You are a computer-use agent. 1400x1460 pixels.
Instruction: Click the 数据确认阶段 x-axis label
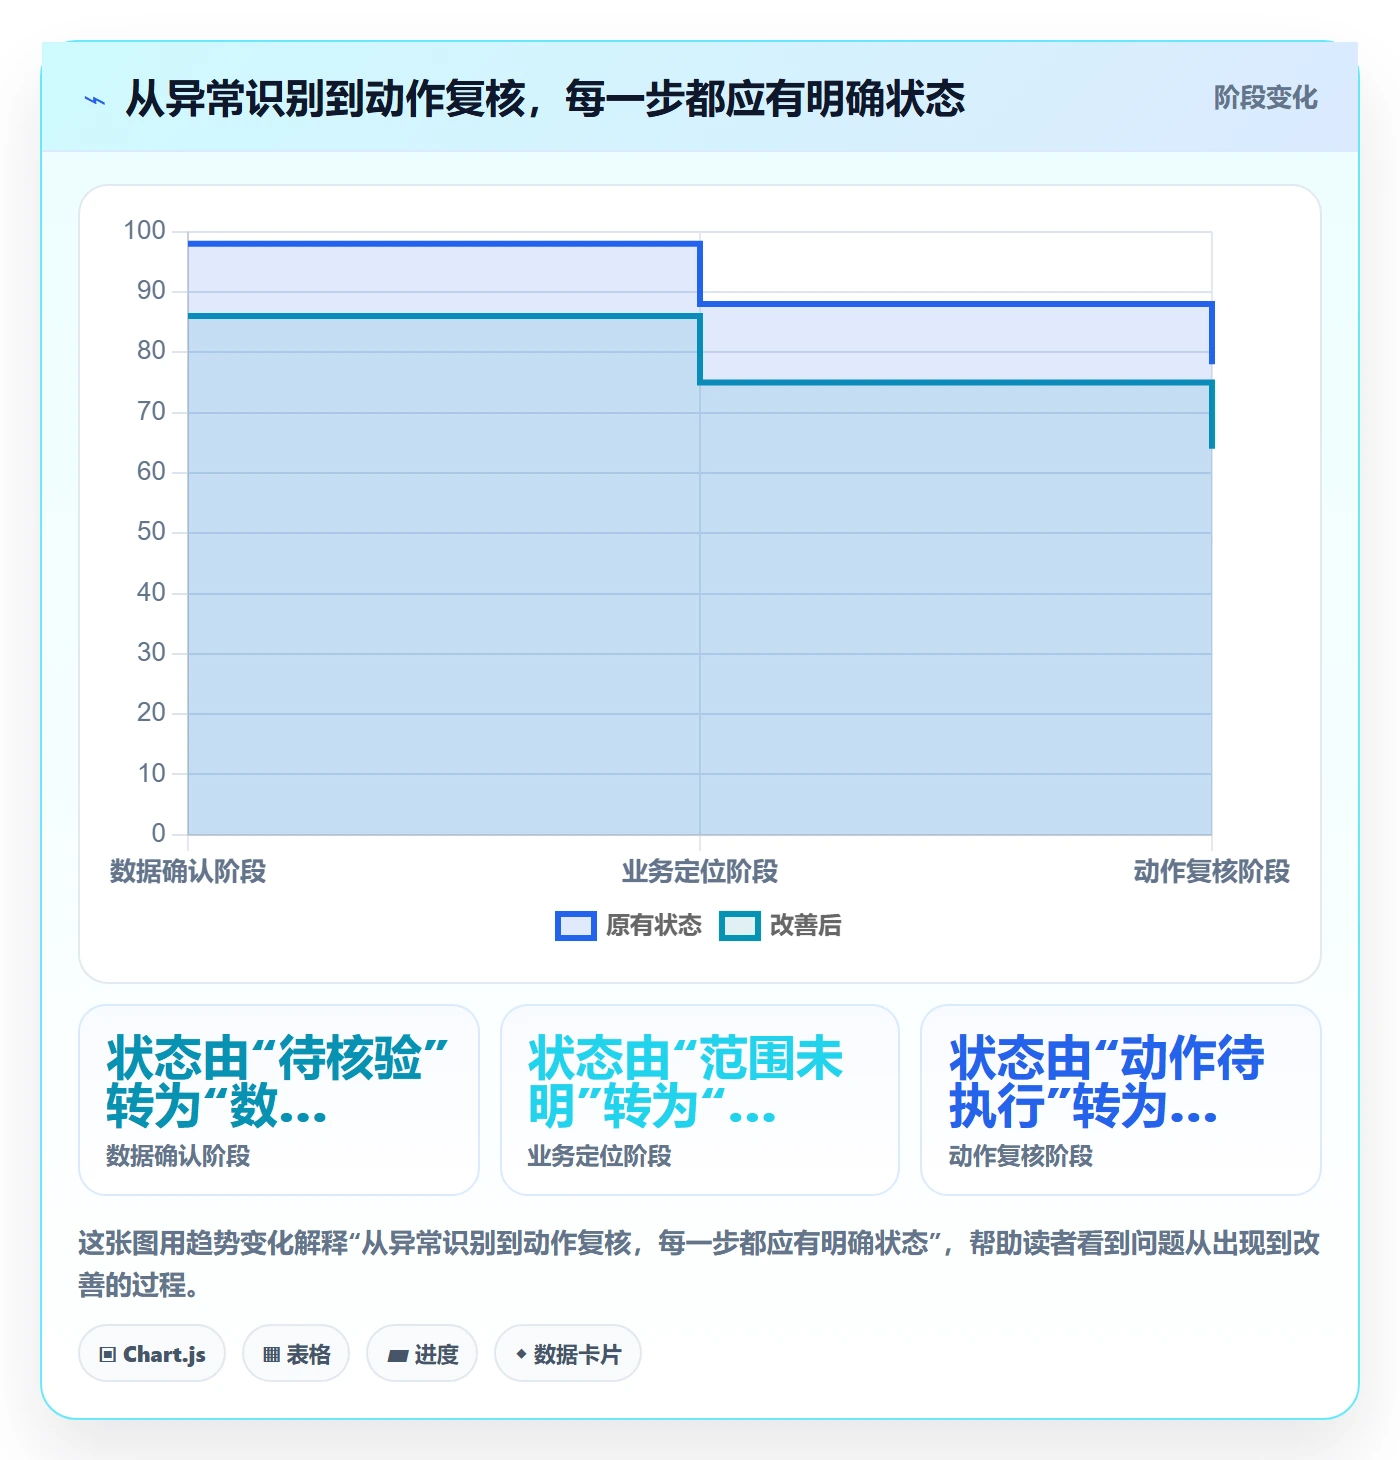188,872
